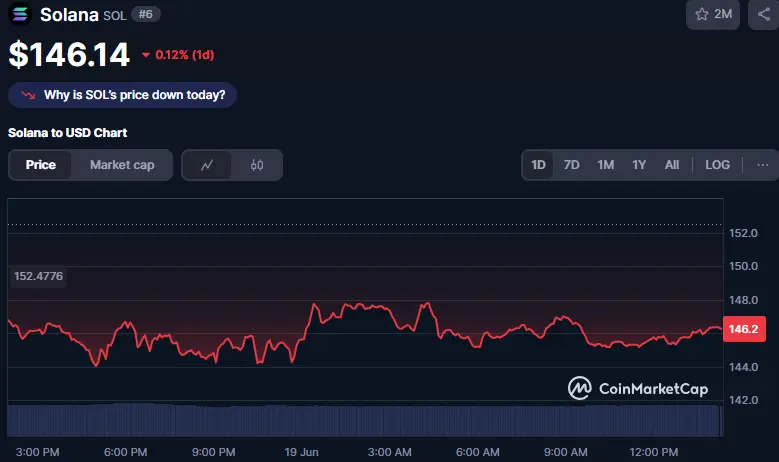Click the #6 rank badge
Viewport: 779px width, 462px height.
point(146,14)
